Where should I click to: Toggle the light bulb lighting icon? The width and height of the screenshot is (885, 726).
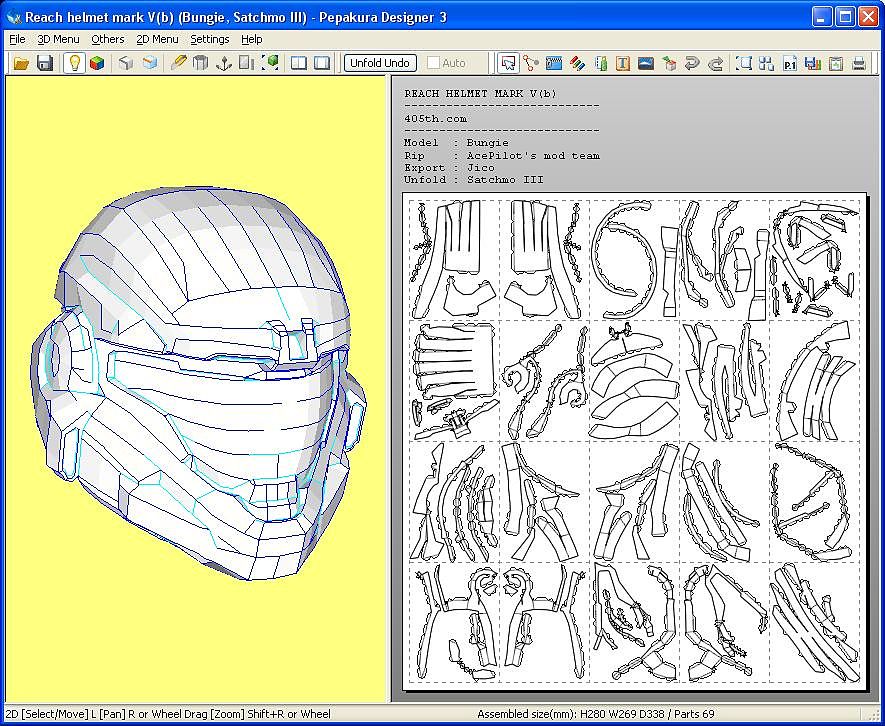(x=74, y=63)
